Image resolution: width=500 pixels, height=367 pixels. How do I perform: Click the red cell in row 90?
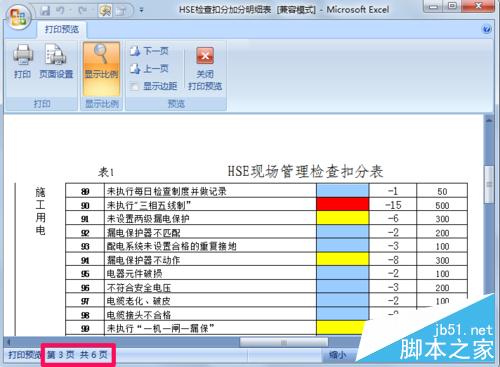342,204
